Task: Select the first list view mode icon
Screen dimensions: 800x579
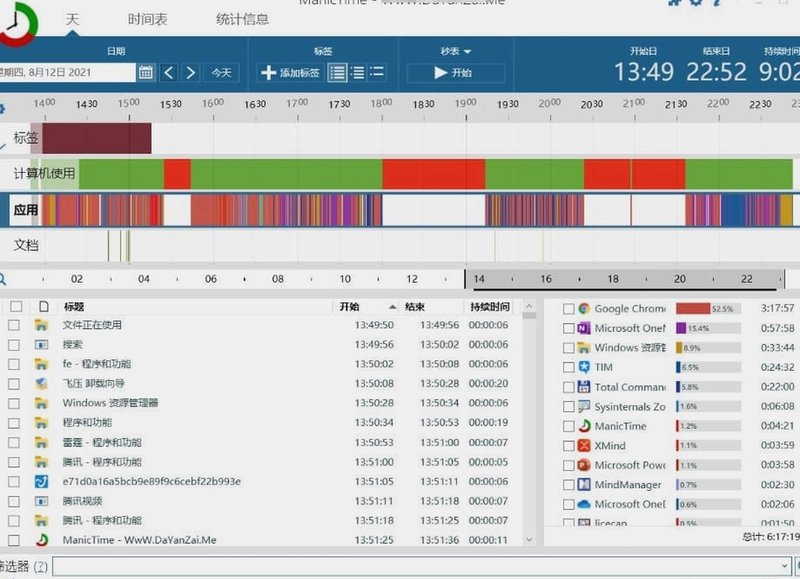Action: tap(337, 72)
